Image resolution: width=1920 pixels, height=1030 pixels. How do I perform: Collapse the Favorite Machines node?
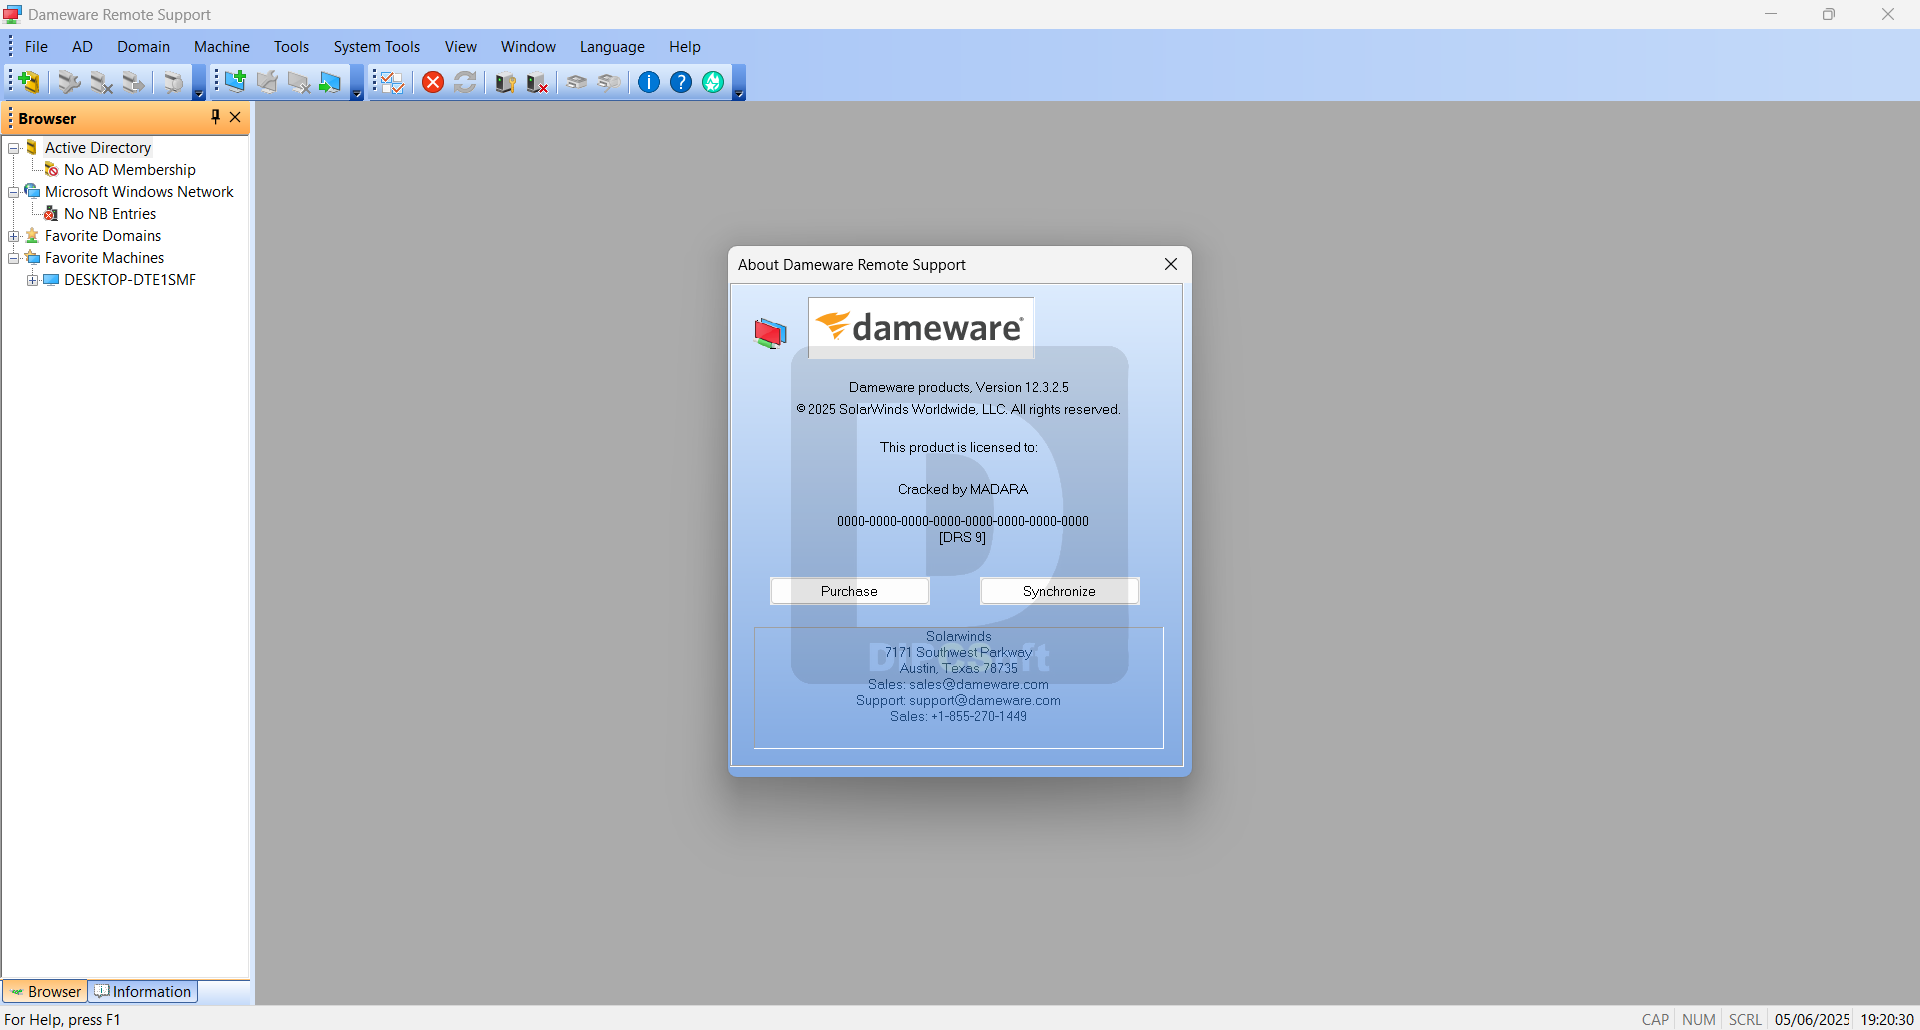point(14,258)
